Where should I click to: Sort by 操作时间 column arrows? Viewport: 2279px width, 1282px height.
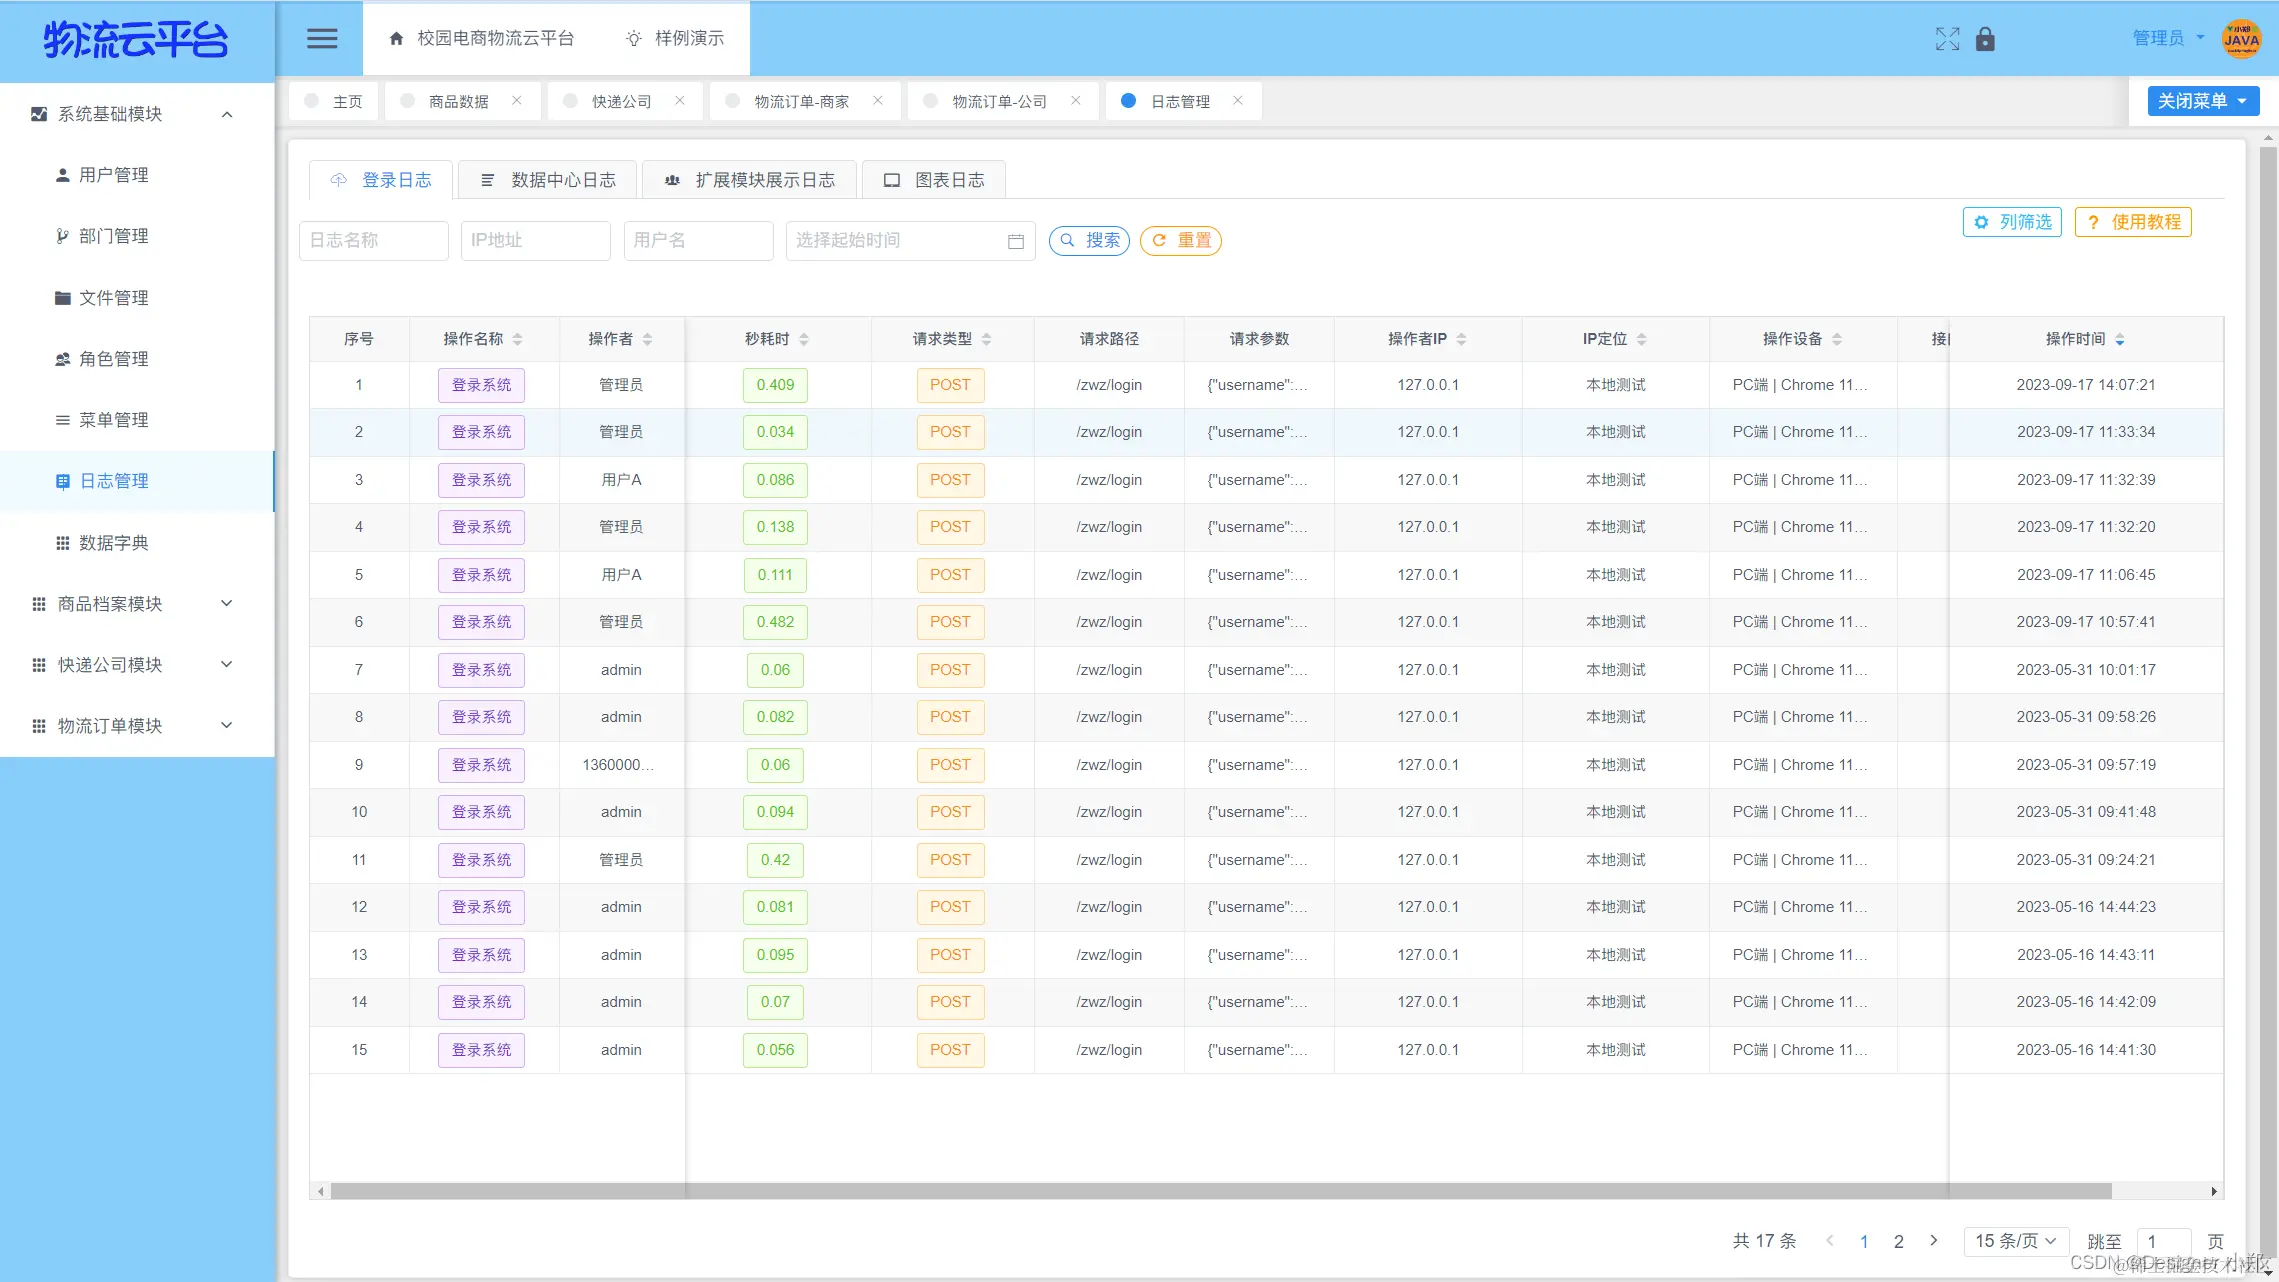2119,339
